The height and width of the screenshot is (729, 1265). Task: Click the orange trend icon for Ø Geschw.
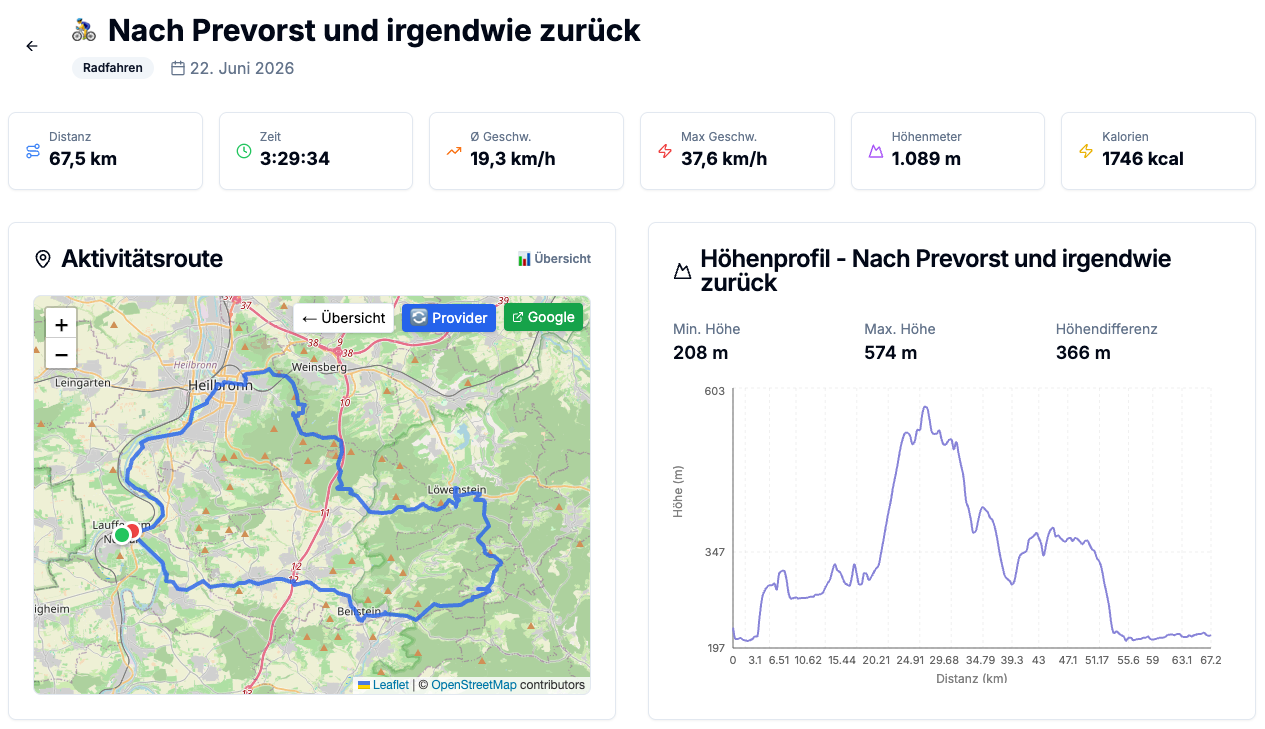pyautogui.click(x=454, y=151)
